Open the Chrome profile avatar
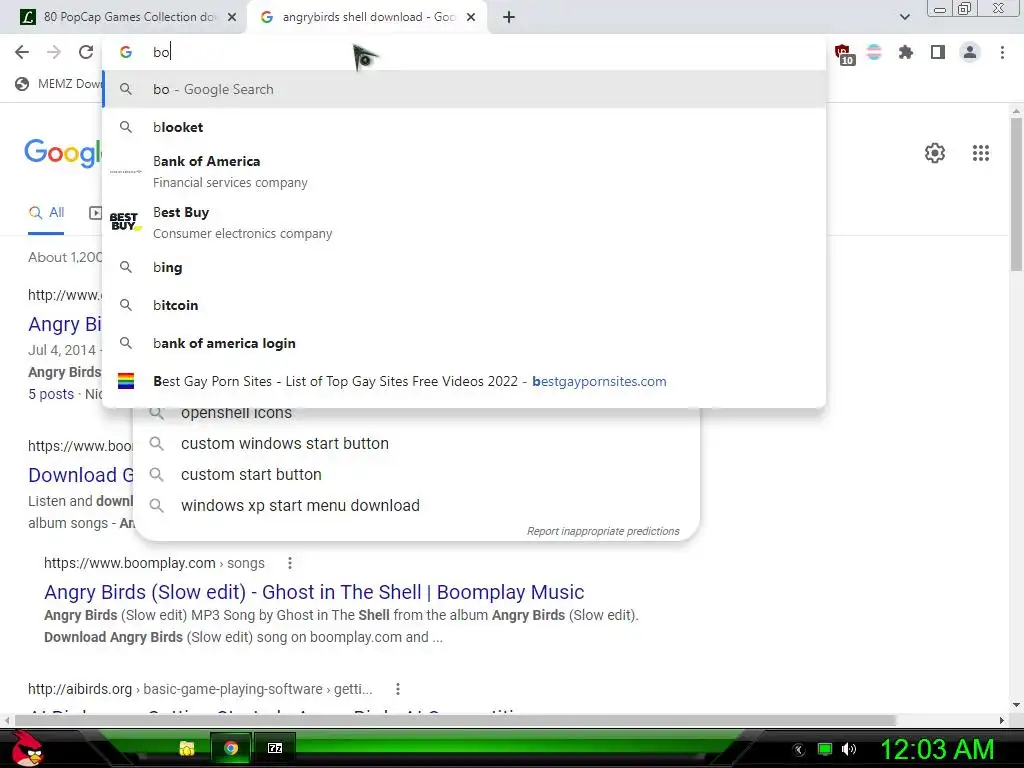The height and width of the screenshot is (768, 1024). 970,52
